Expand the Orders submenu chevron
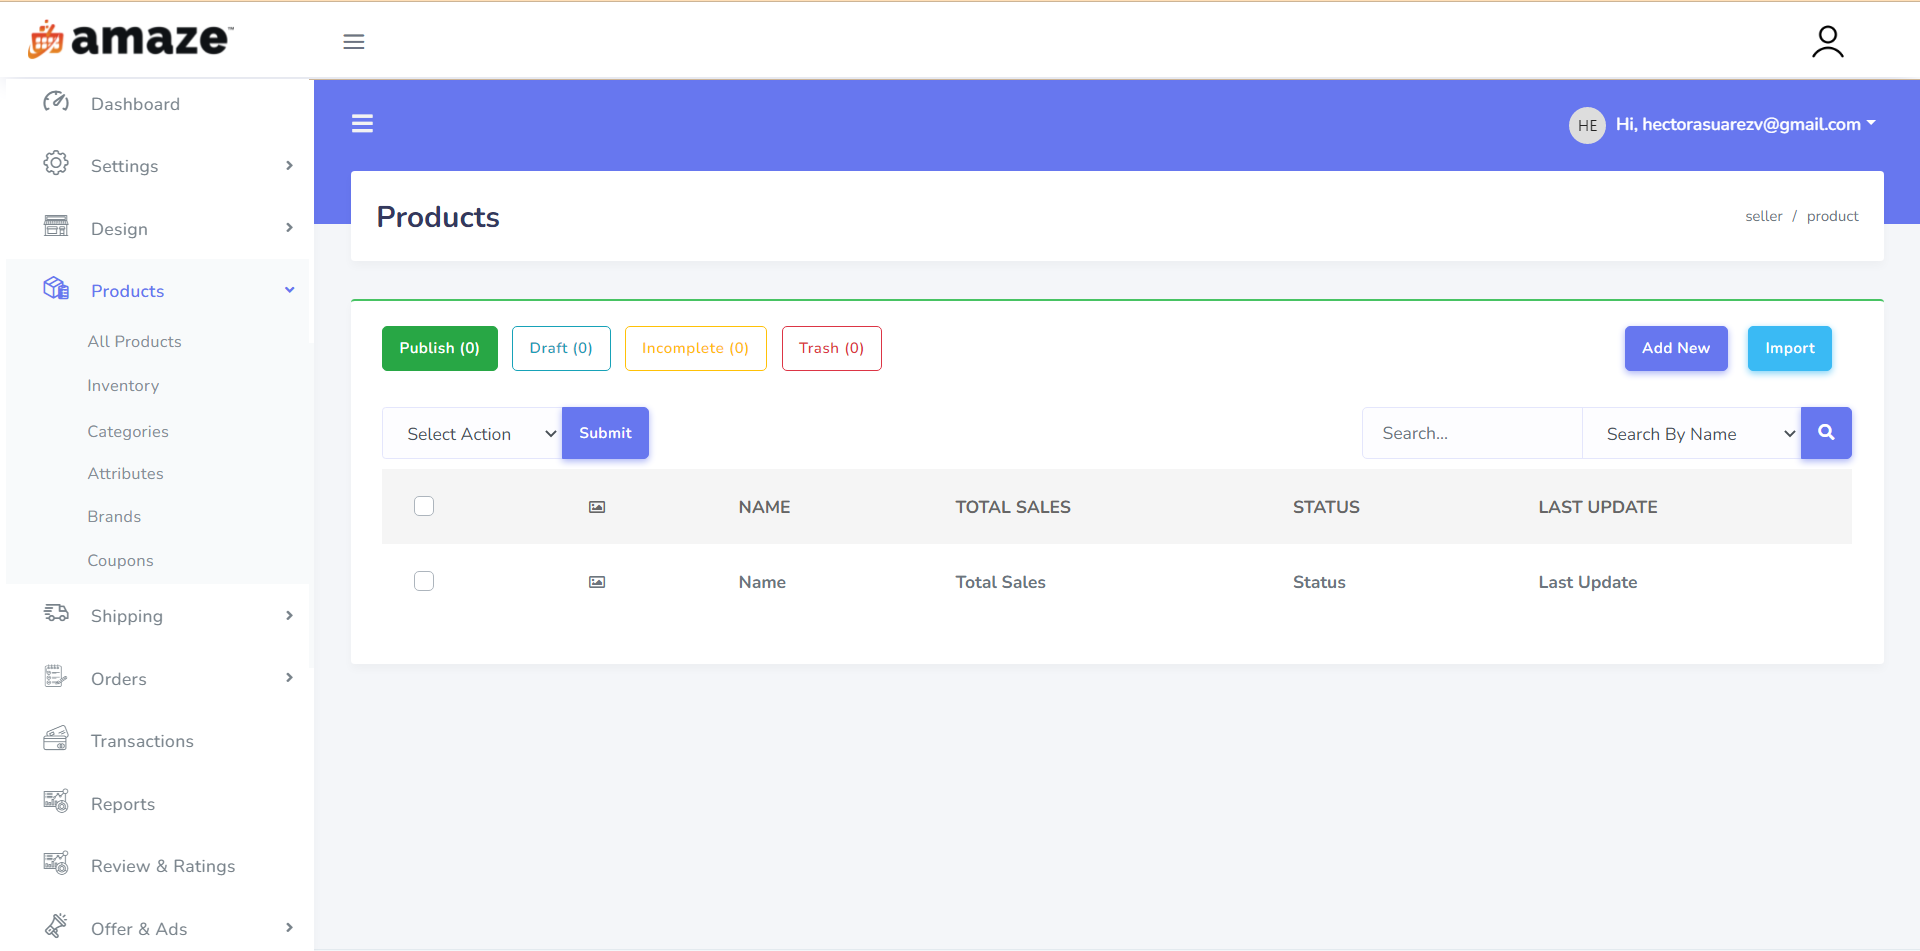 click(x=290, y=678)
